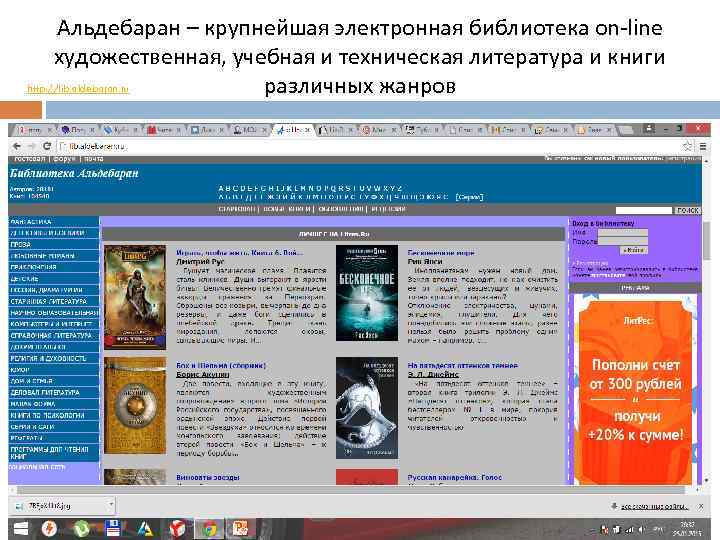Reload the page with the refresh icon

[x=47, y=146]
